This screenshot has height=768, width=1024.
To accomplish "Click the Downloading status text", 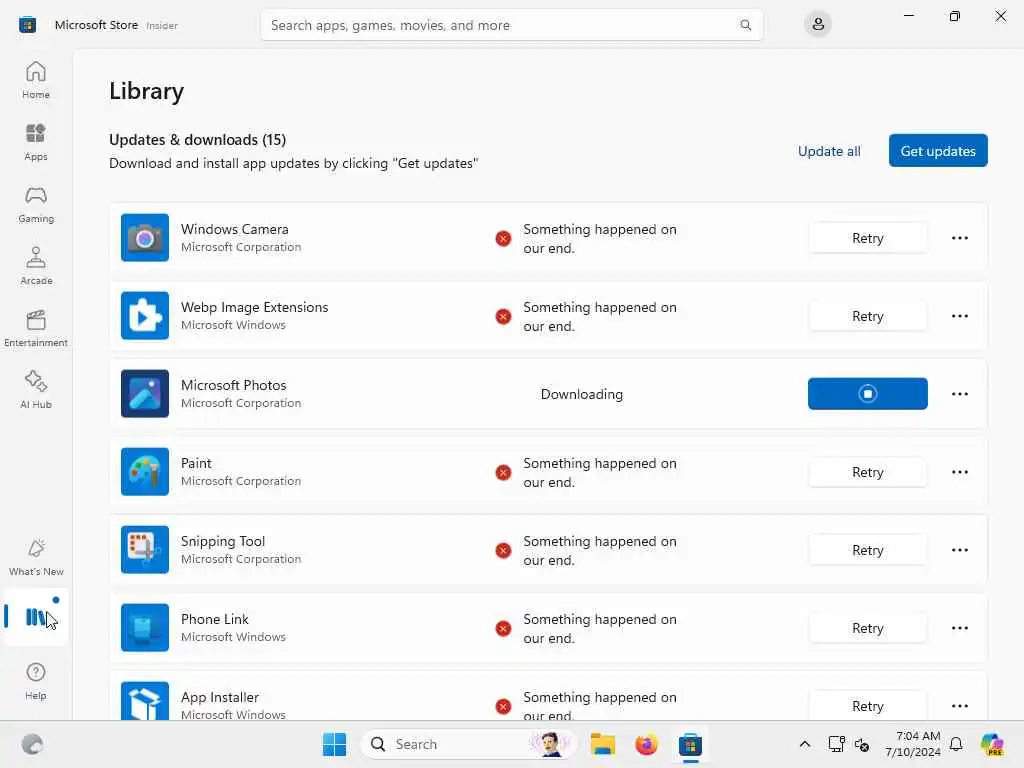I will (582, 394).
